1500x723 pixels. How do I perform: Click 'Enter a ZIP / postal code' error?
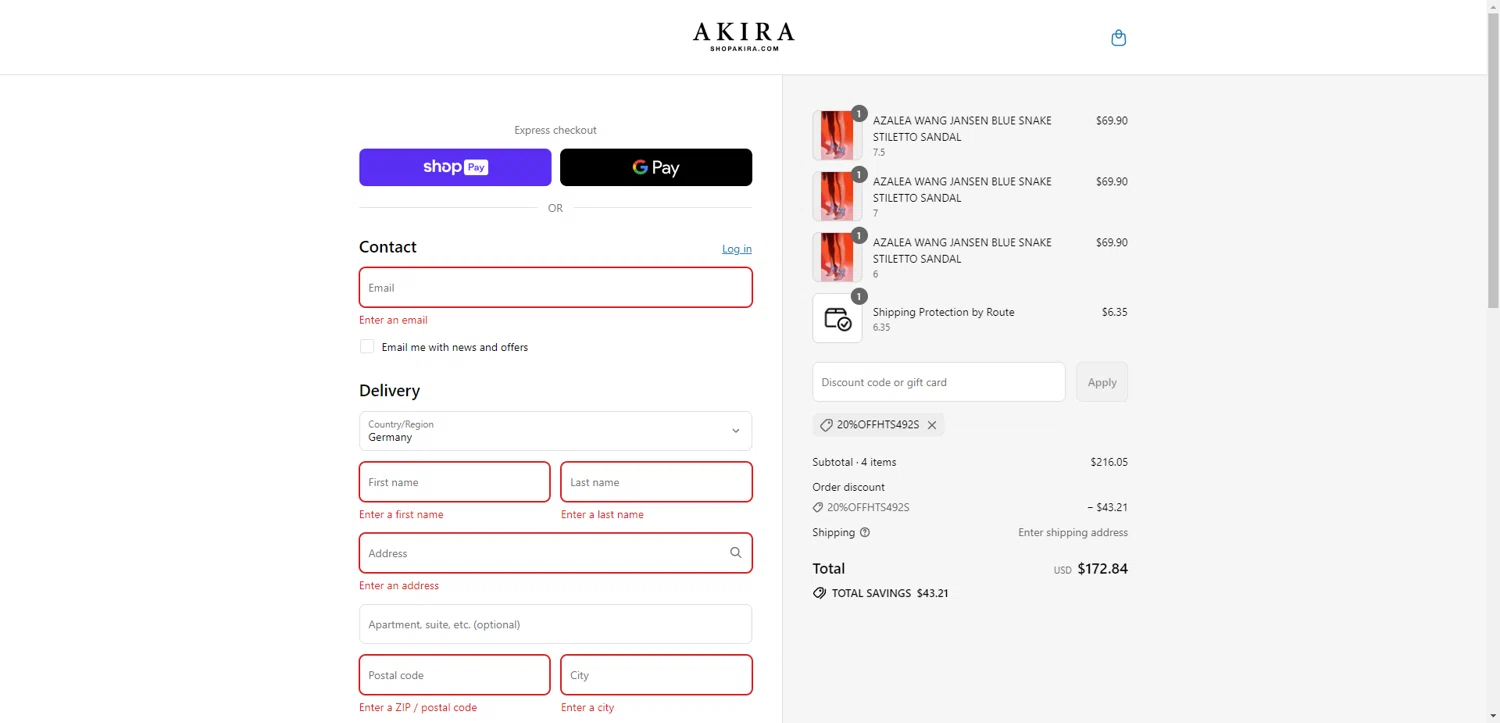pyautogui.click(x=418, y=707)
